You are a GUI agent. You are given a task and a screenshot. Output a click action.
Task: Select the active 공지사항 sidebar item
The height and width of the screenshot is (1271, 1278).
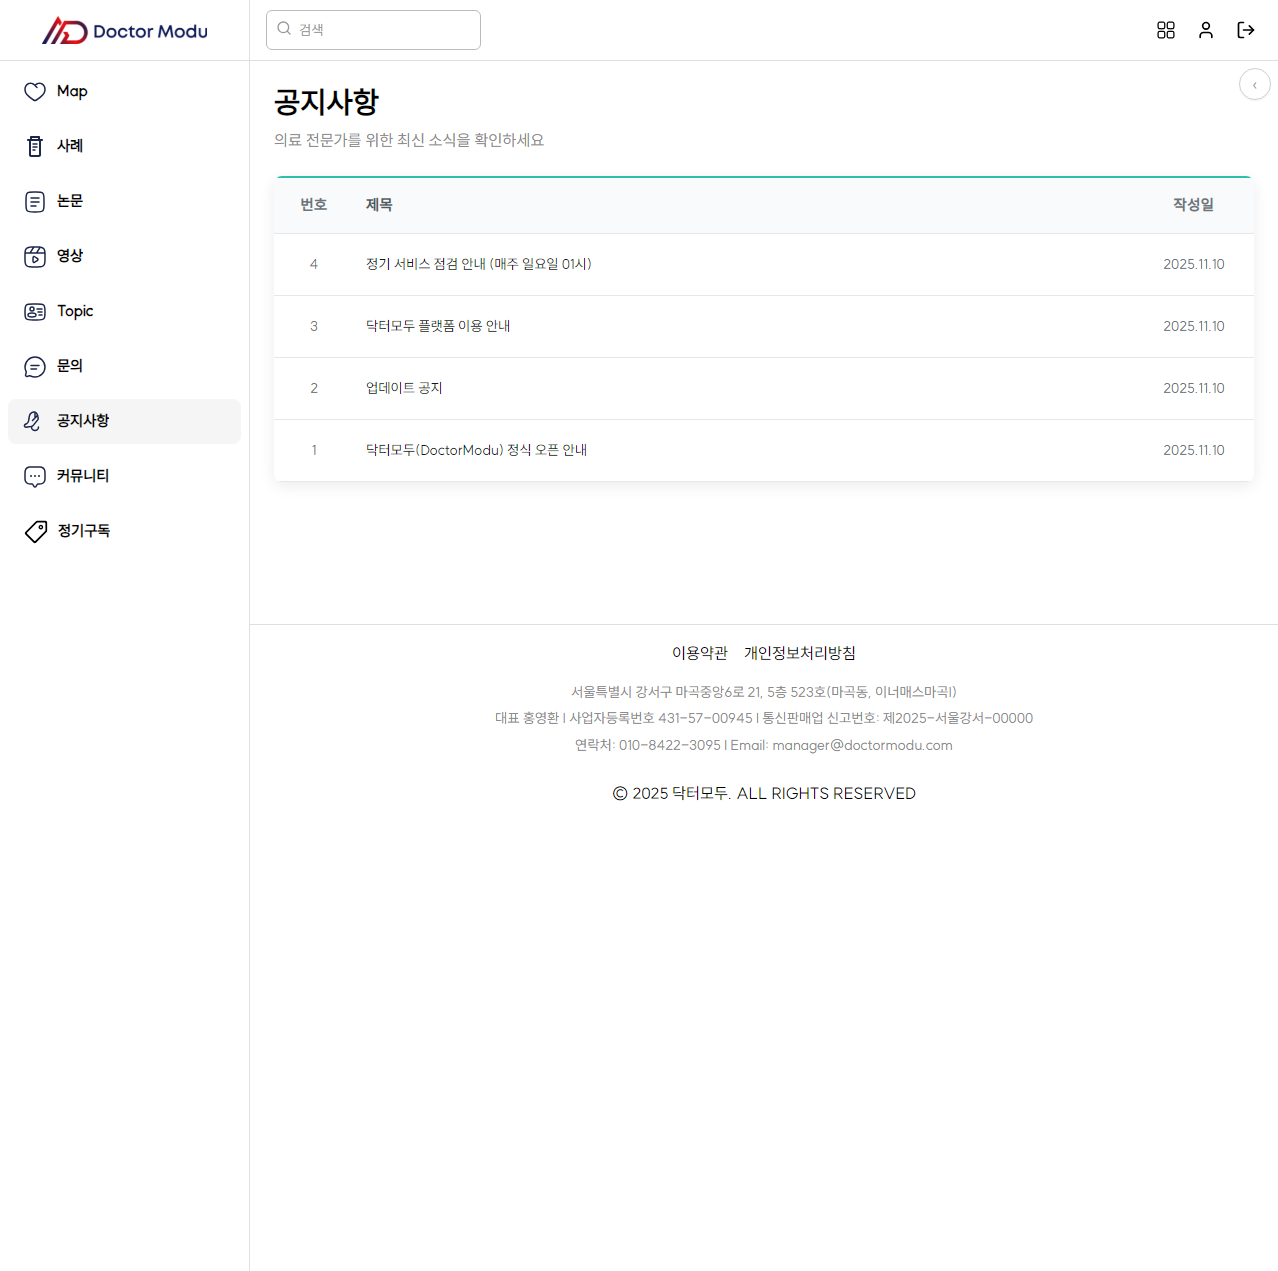point(83,421)
